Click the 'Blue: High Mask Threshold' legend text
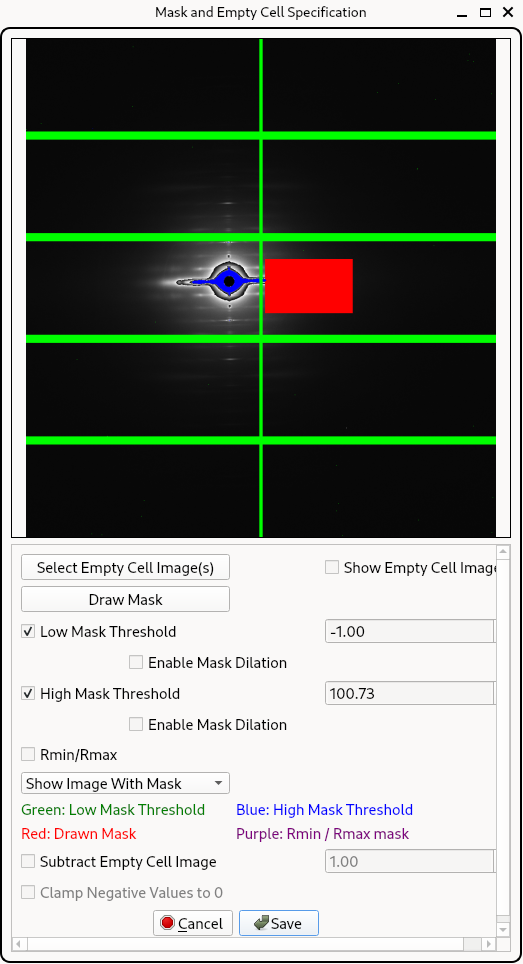Viewport: 523px width, 964px height. (324, 810)
